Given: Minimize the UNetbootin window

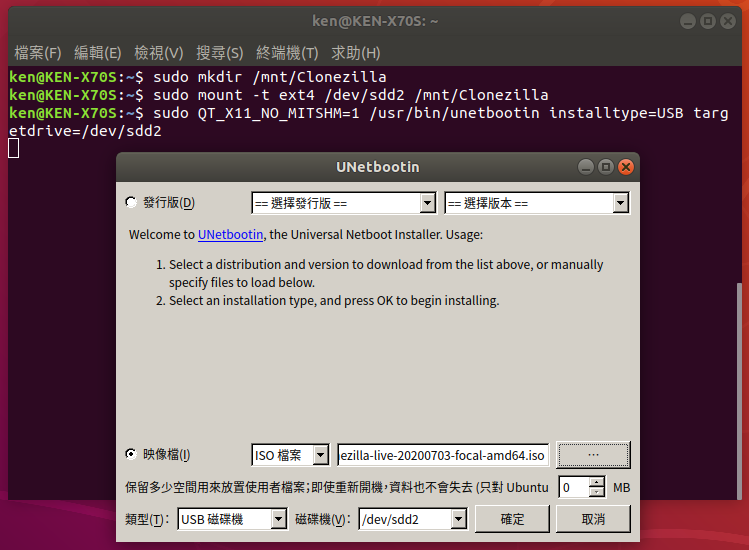Looking at the screenshot, I should tap(586, 167).
